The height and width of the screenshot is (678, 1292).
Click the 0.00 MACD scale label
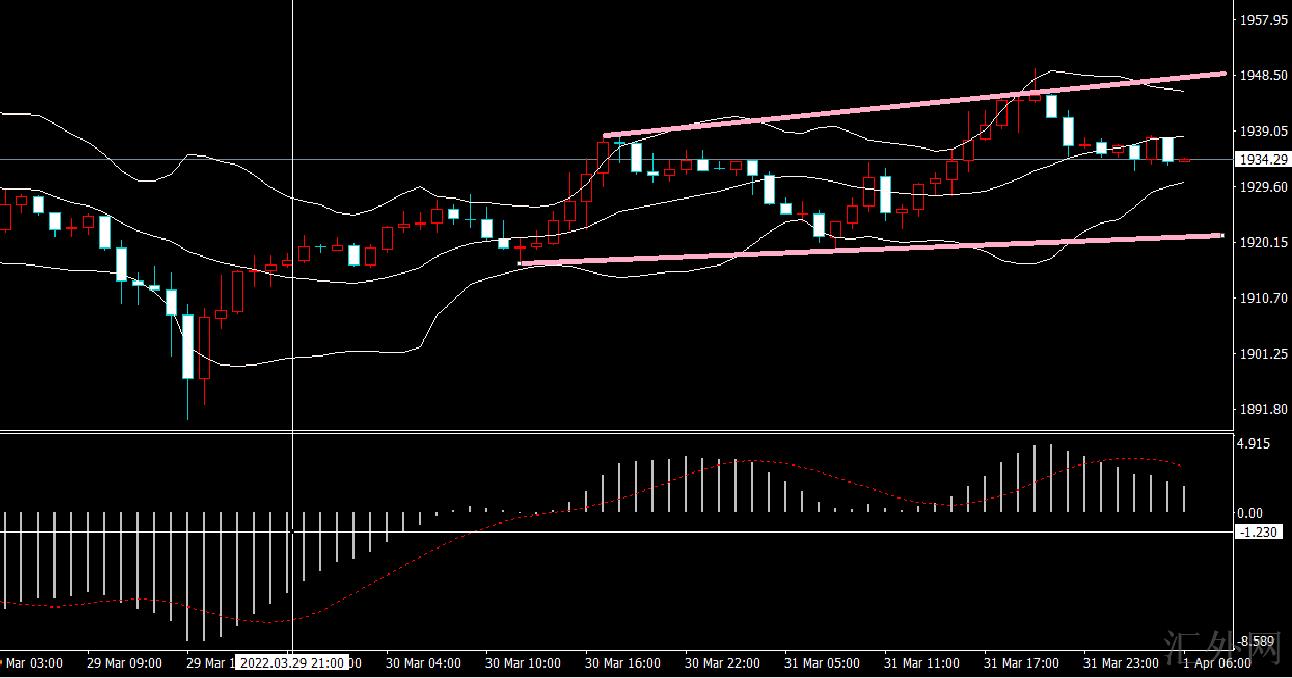coord(1250,513)
